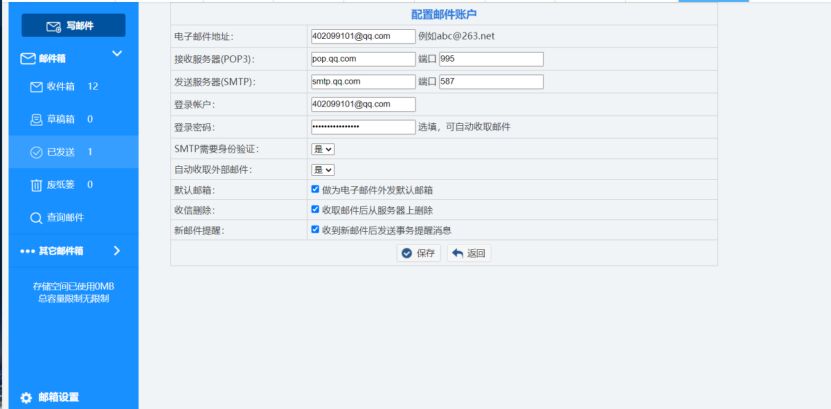Collapse the mailbox section chevron
Viewport: 831px width, 409px height.
(x=116, y=54)
